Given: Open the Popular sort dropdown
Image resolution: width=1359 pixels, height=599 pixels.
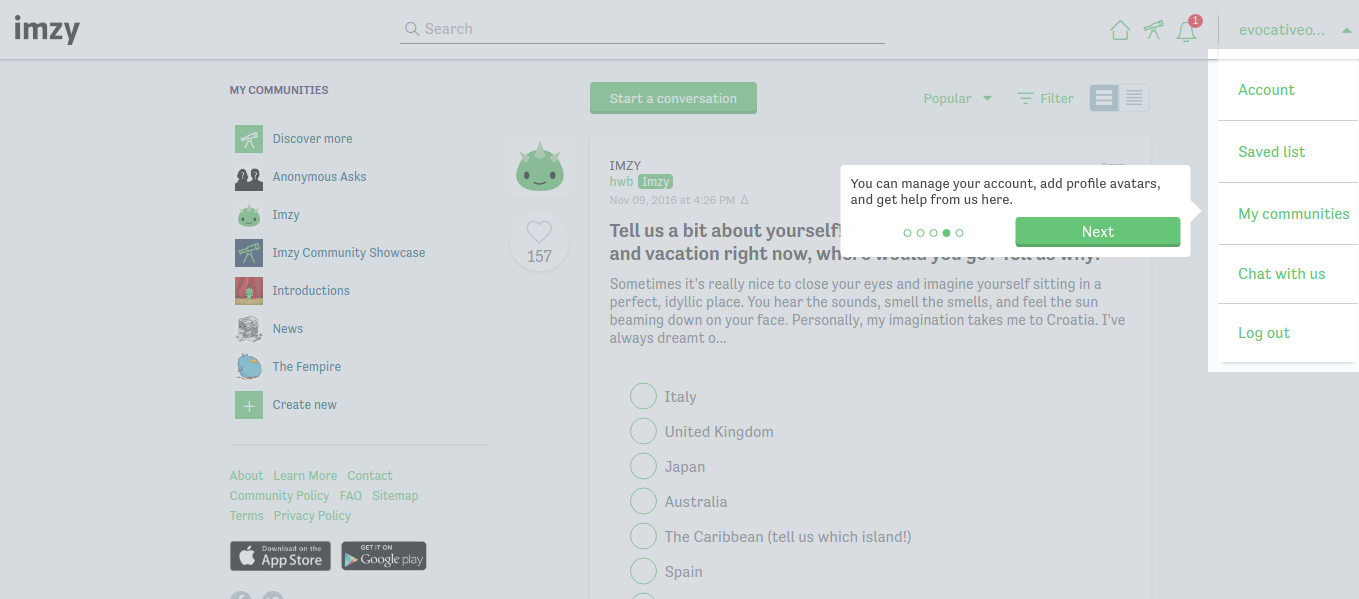Looking at the screenshot, I should point(957,98).
